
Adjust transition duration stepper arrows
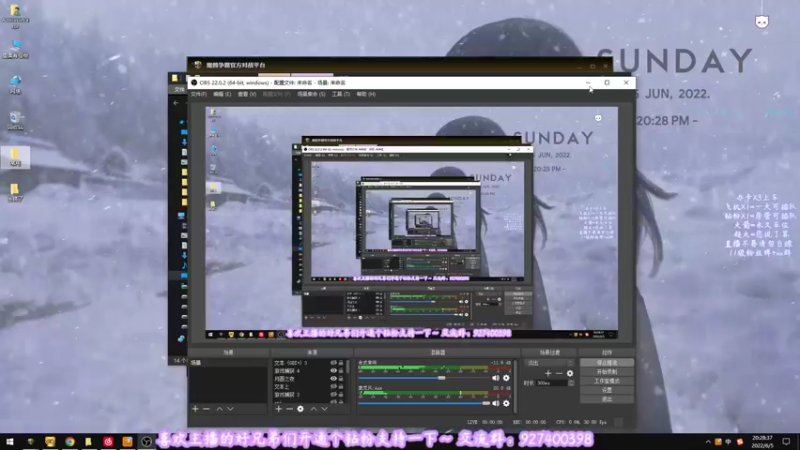click(571, 383)
